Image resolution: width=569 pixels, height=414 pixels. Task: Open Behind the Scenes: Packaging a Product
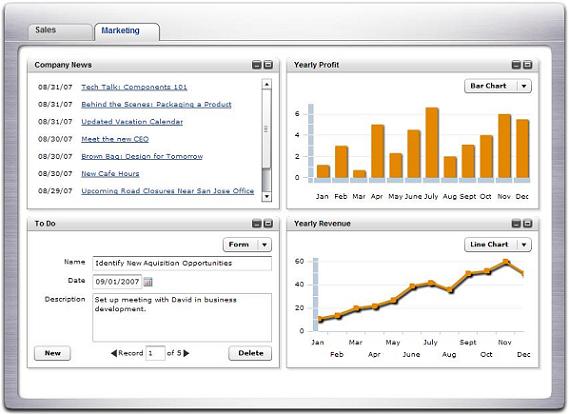156,104
